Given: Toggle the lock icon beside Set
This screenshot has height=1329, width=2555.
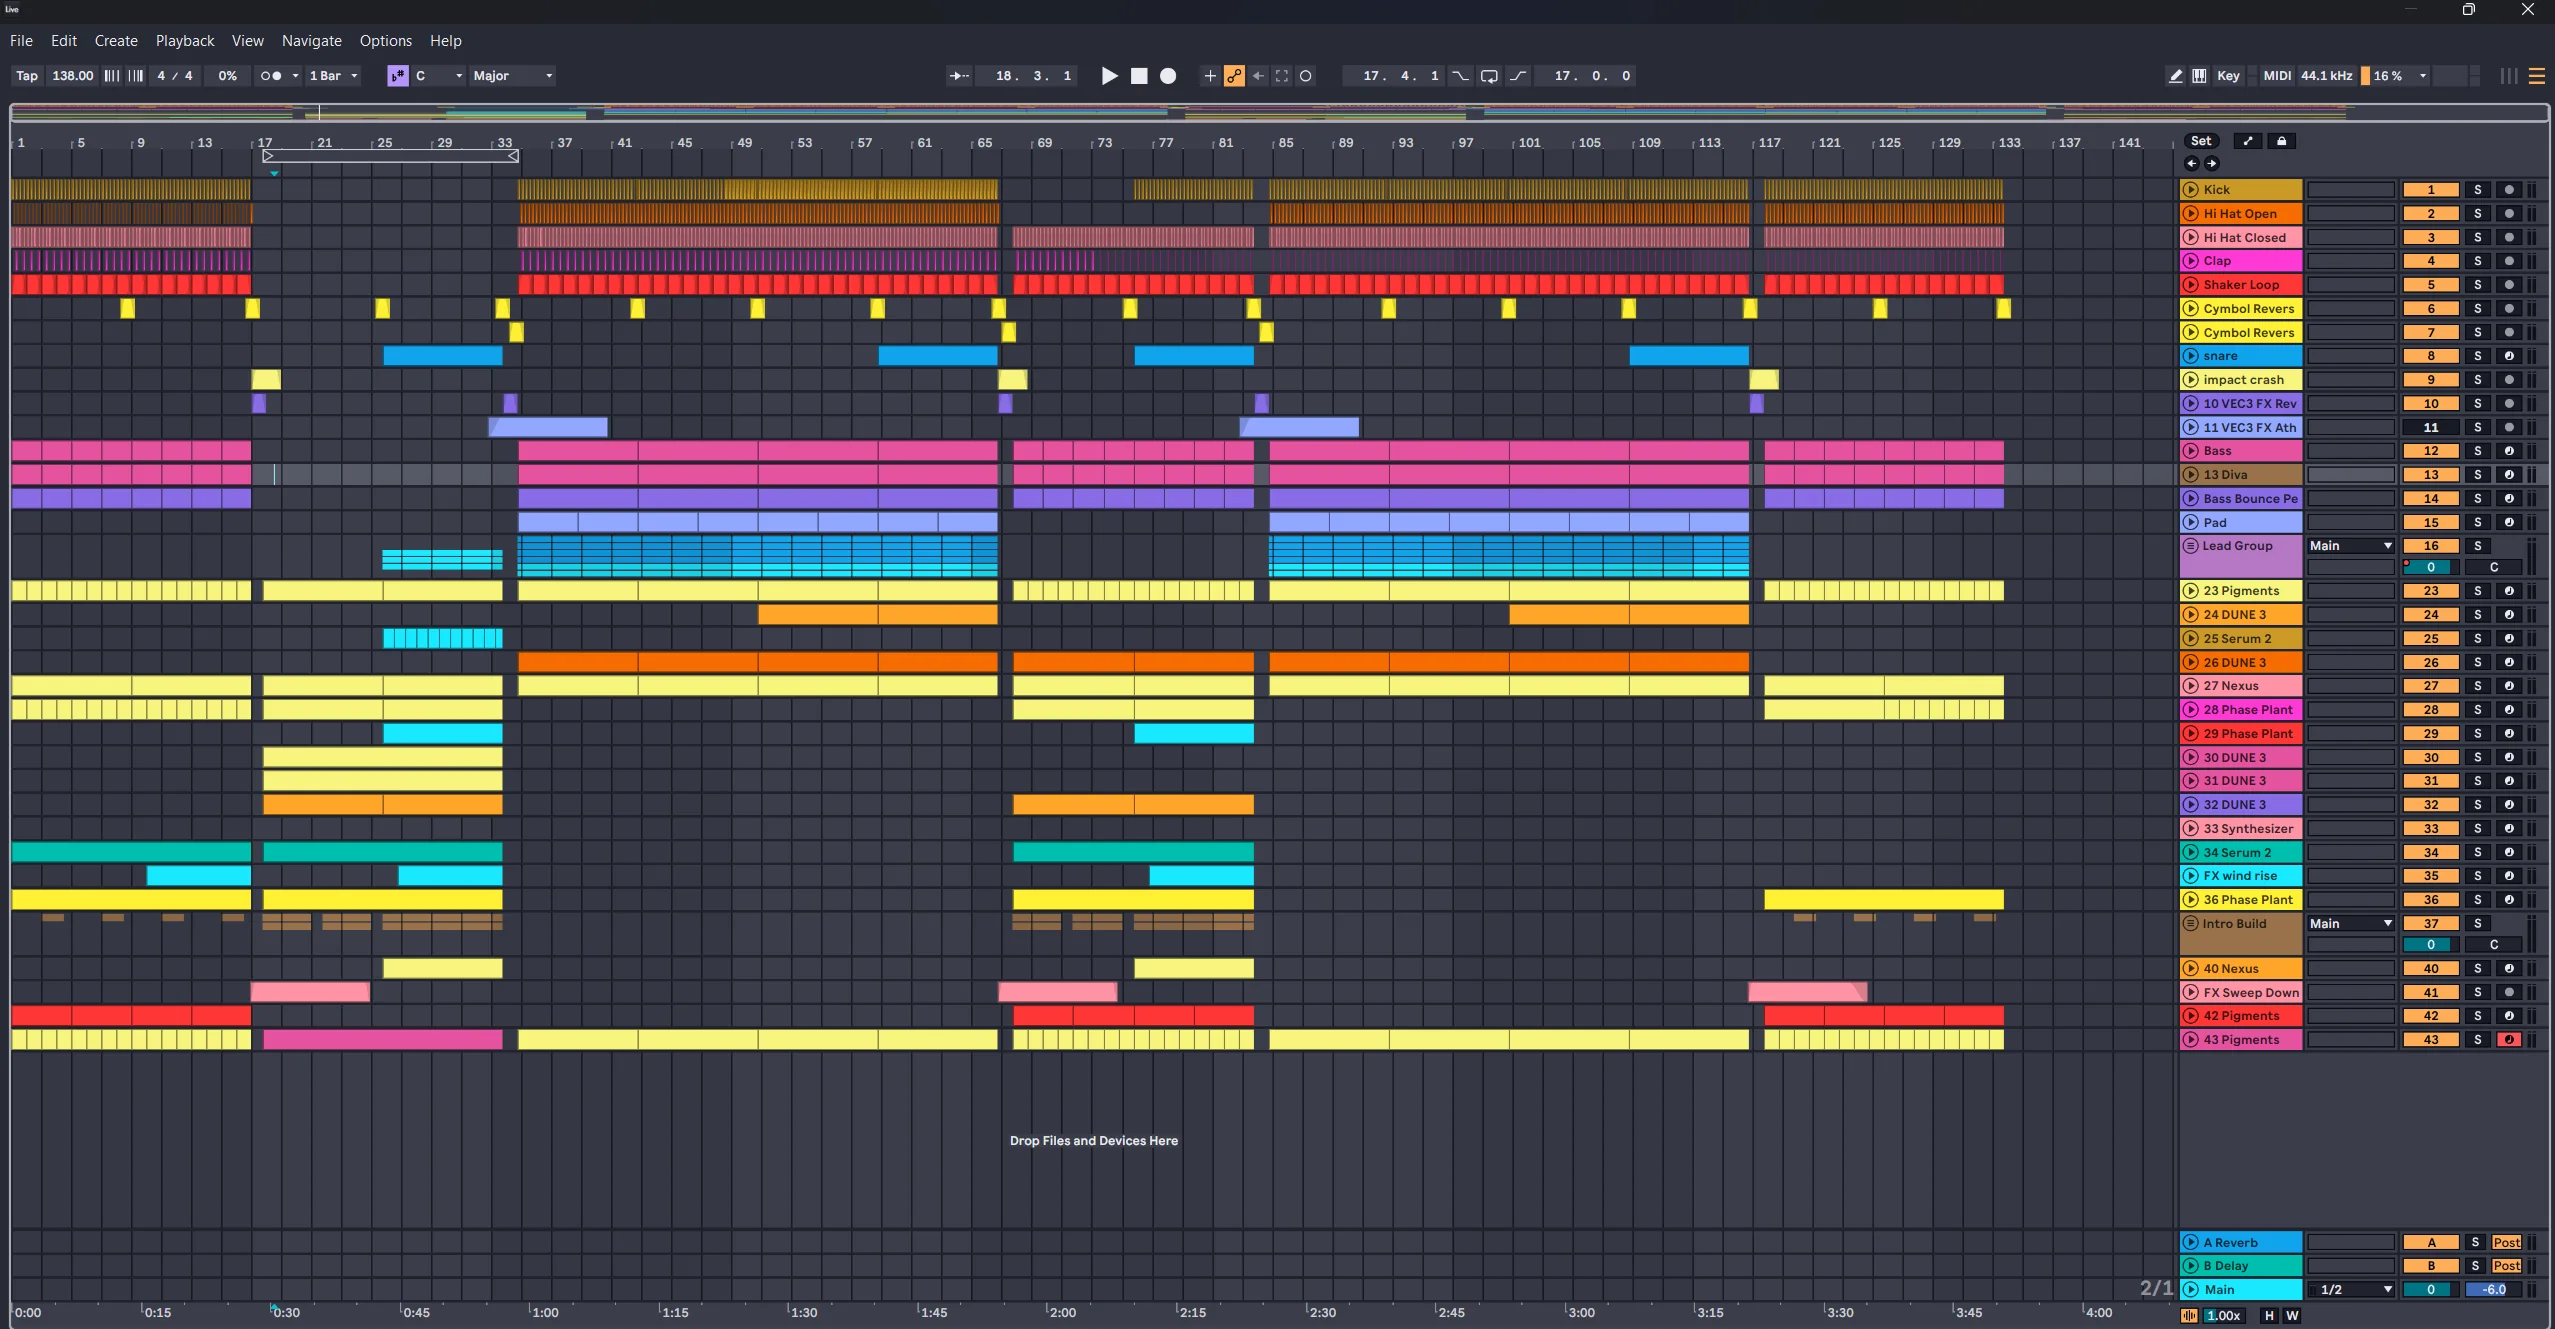Looking at the screenshot, I should [2281, 140].
